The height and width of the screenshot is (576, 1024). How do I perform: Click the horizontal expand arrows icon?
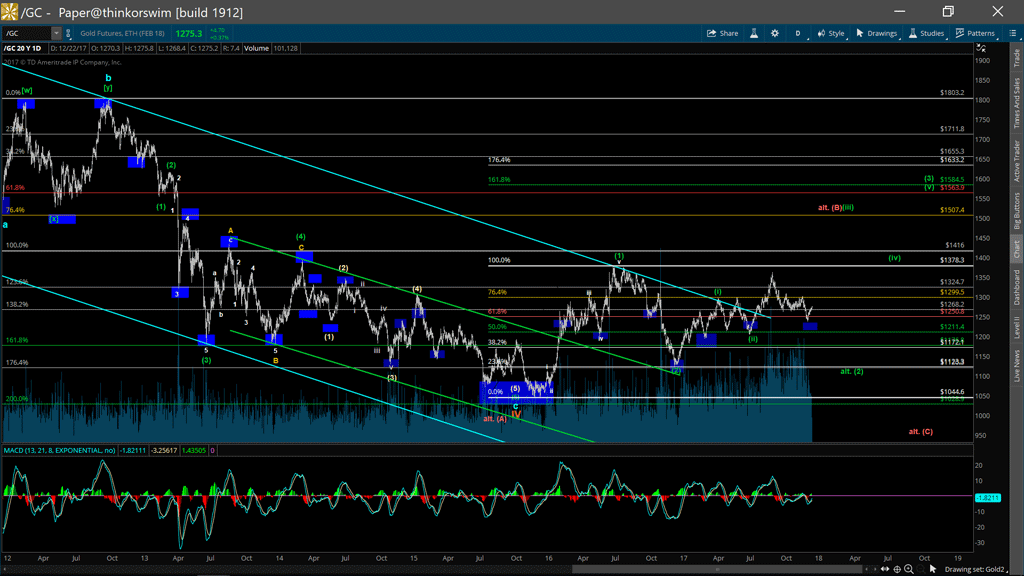(x=884, y=569)
